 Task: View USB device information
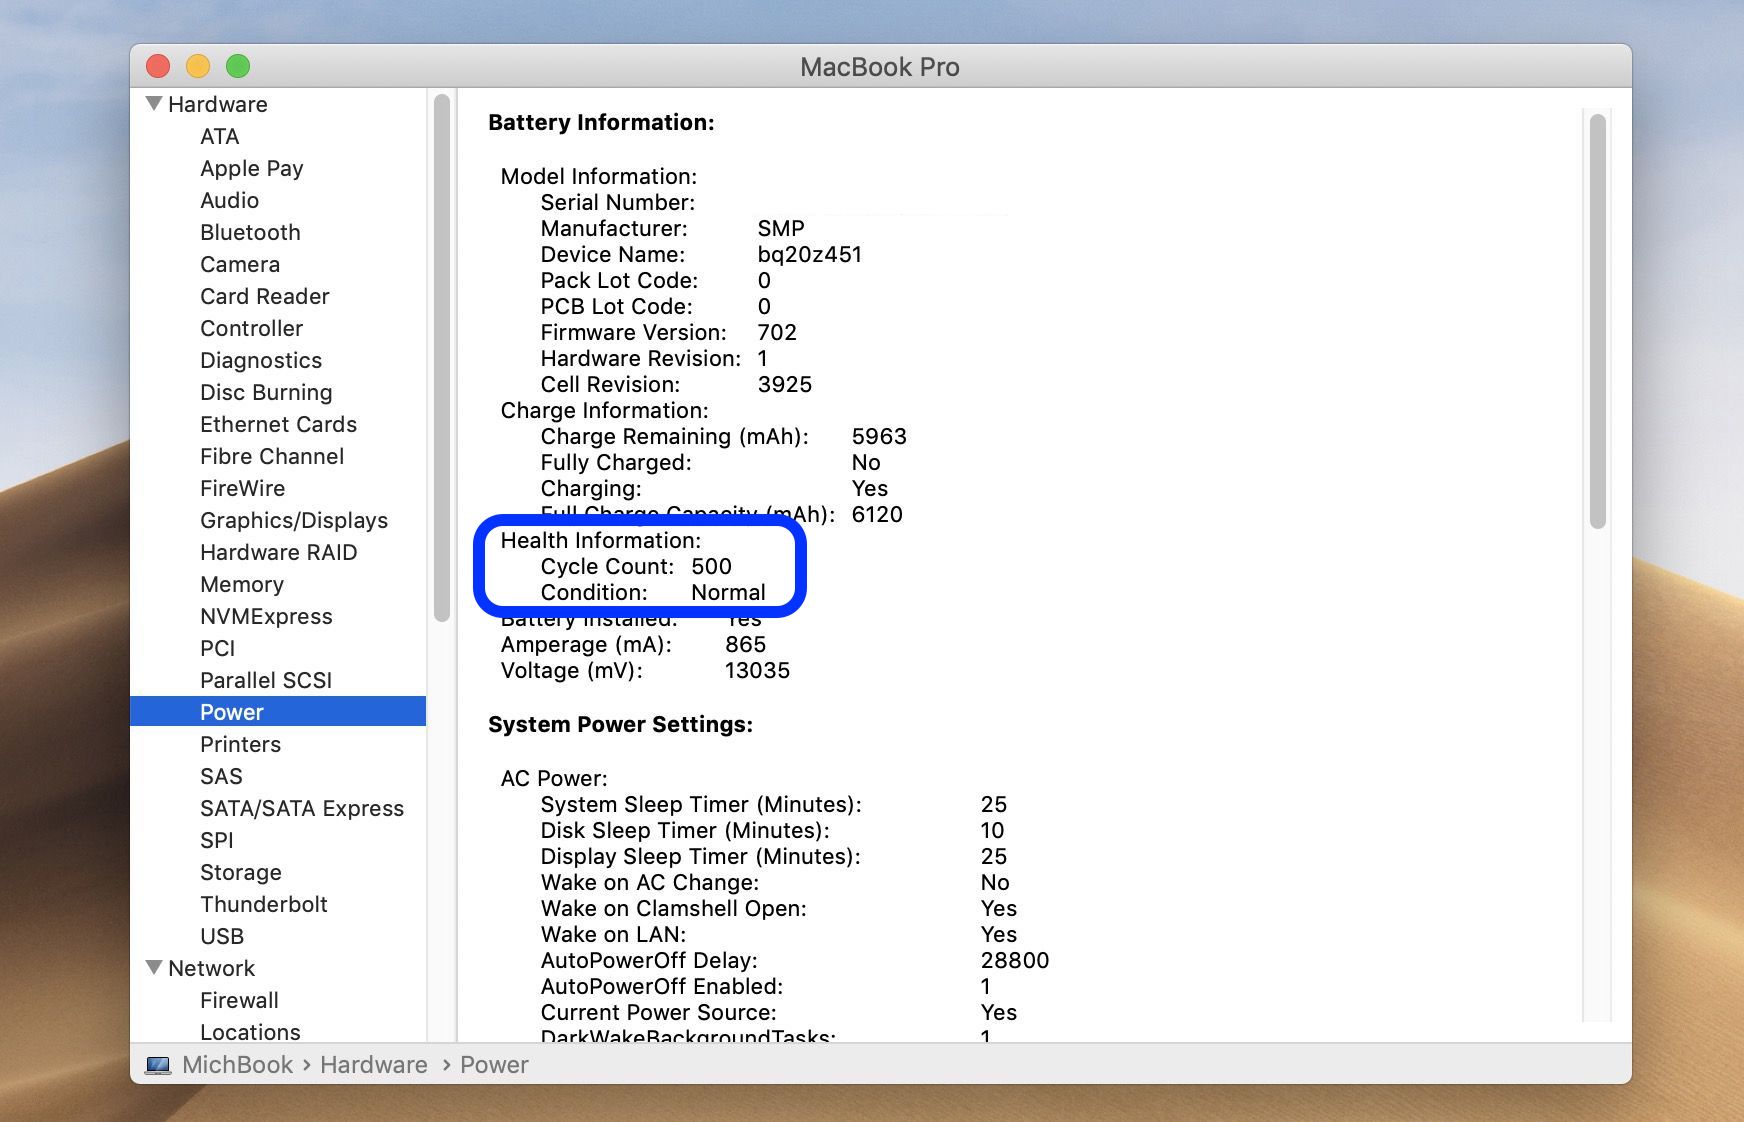(x=221, y=936)
